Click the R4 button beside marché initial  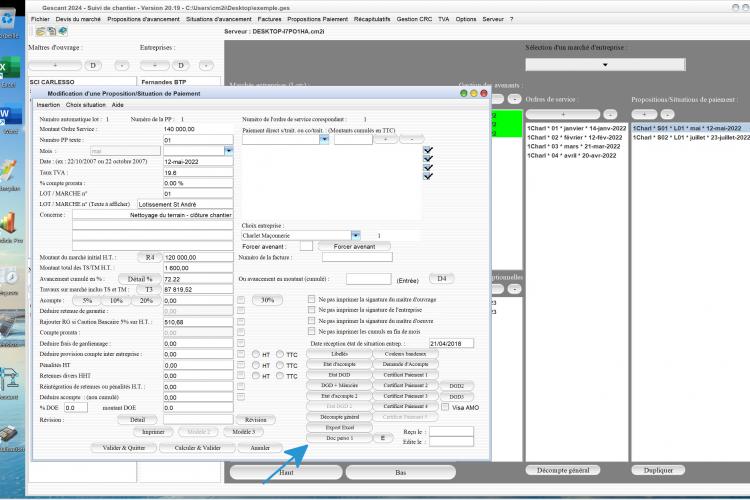(x=150, y=257)
